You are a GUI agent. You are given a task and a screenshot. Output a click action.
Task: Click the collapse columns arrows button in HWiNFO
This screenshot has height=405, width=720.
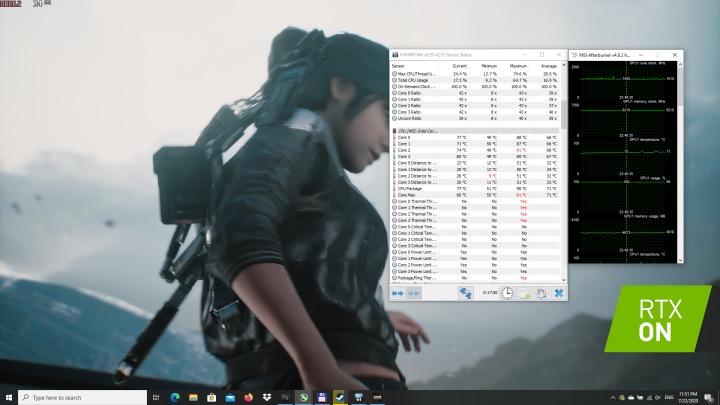click(414, 293)
